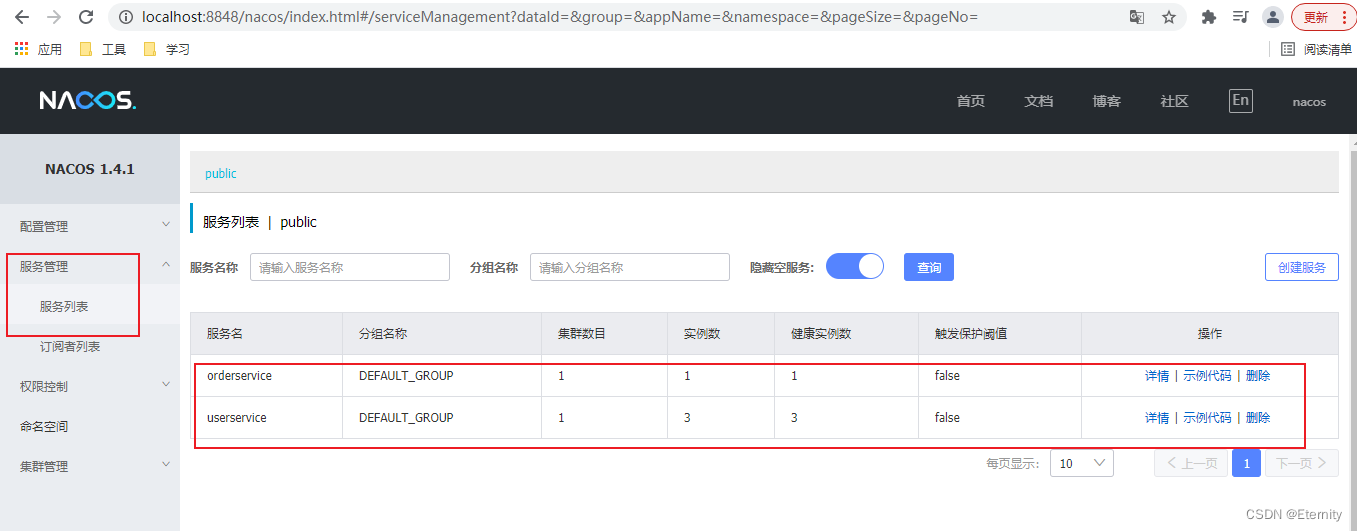Select 订阅者列表 in the sidebar
1357x531 pixels.
click(90, 346)
